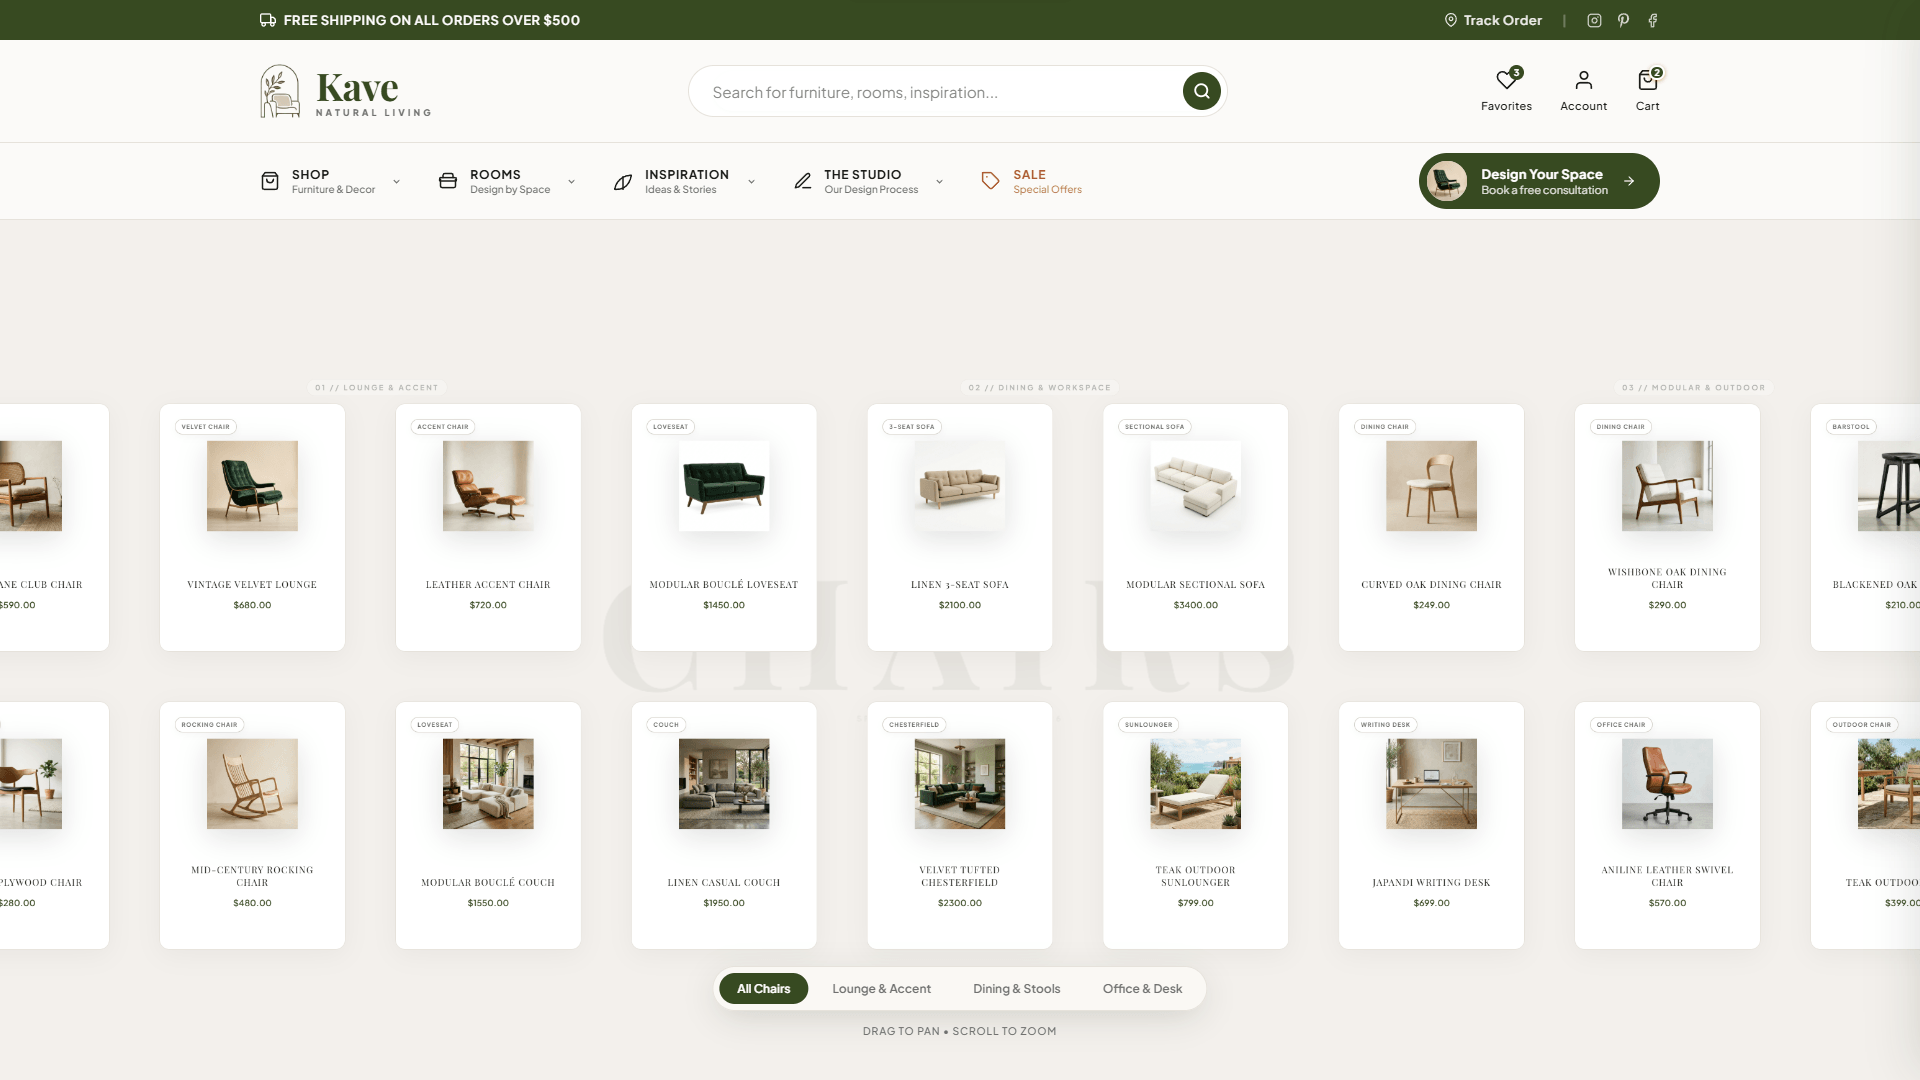Click the ROCKING CHAIR tag label
Image resolution: width=1920 pixels, height=1080 pixels.
click(209, 725)
